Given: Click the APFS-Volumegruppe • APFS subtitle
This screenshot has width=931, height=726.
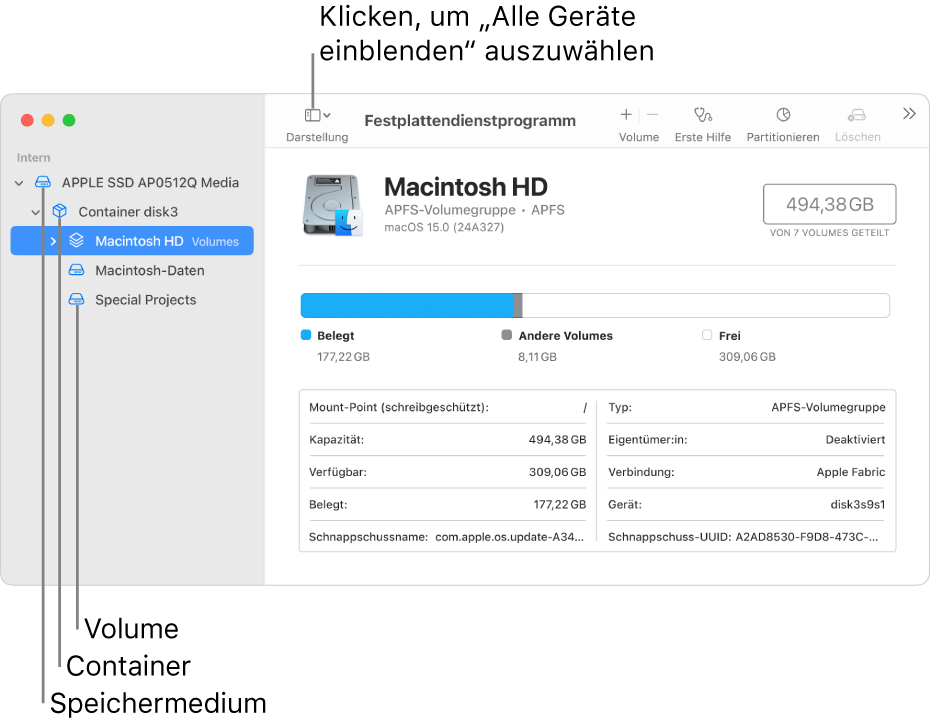Looking at the screenshot, I should click(x=474, y=210).
